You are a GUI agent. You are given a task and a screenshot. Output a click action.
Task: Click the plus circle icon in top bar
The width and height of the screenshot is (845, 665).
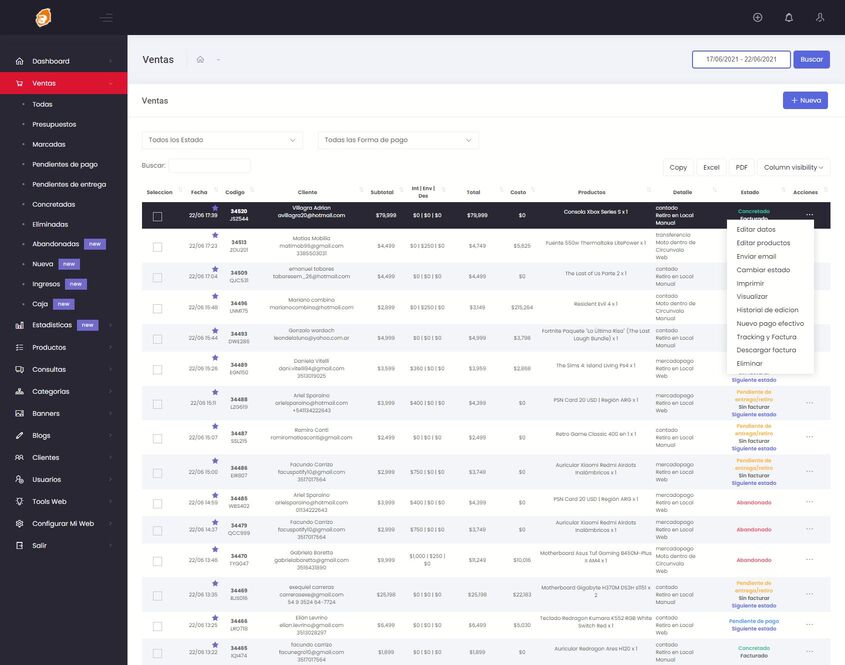click(x=757, y=17)
